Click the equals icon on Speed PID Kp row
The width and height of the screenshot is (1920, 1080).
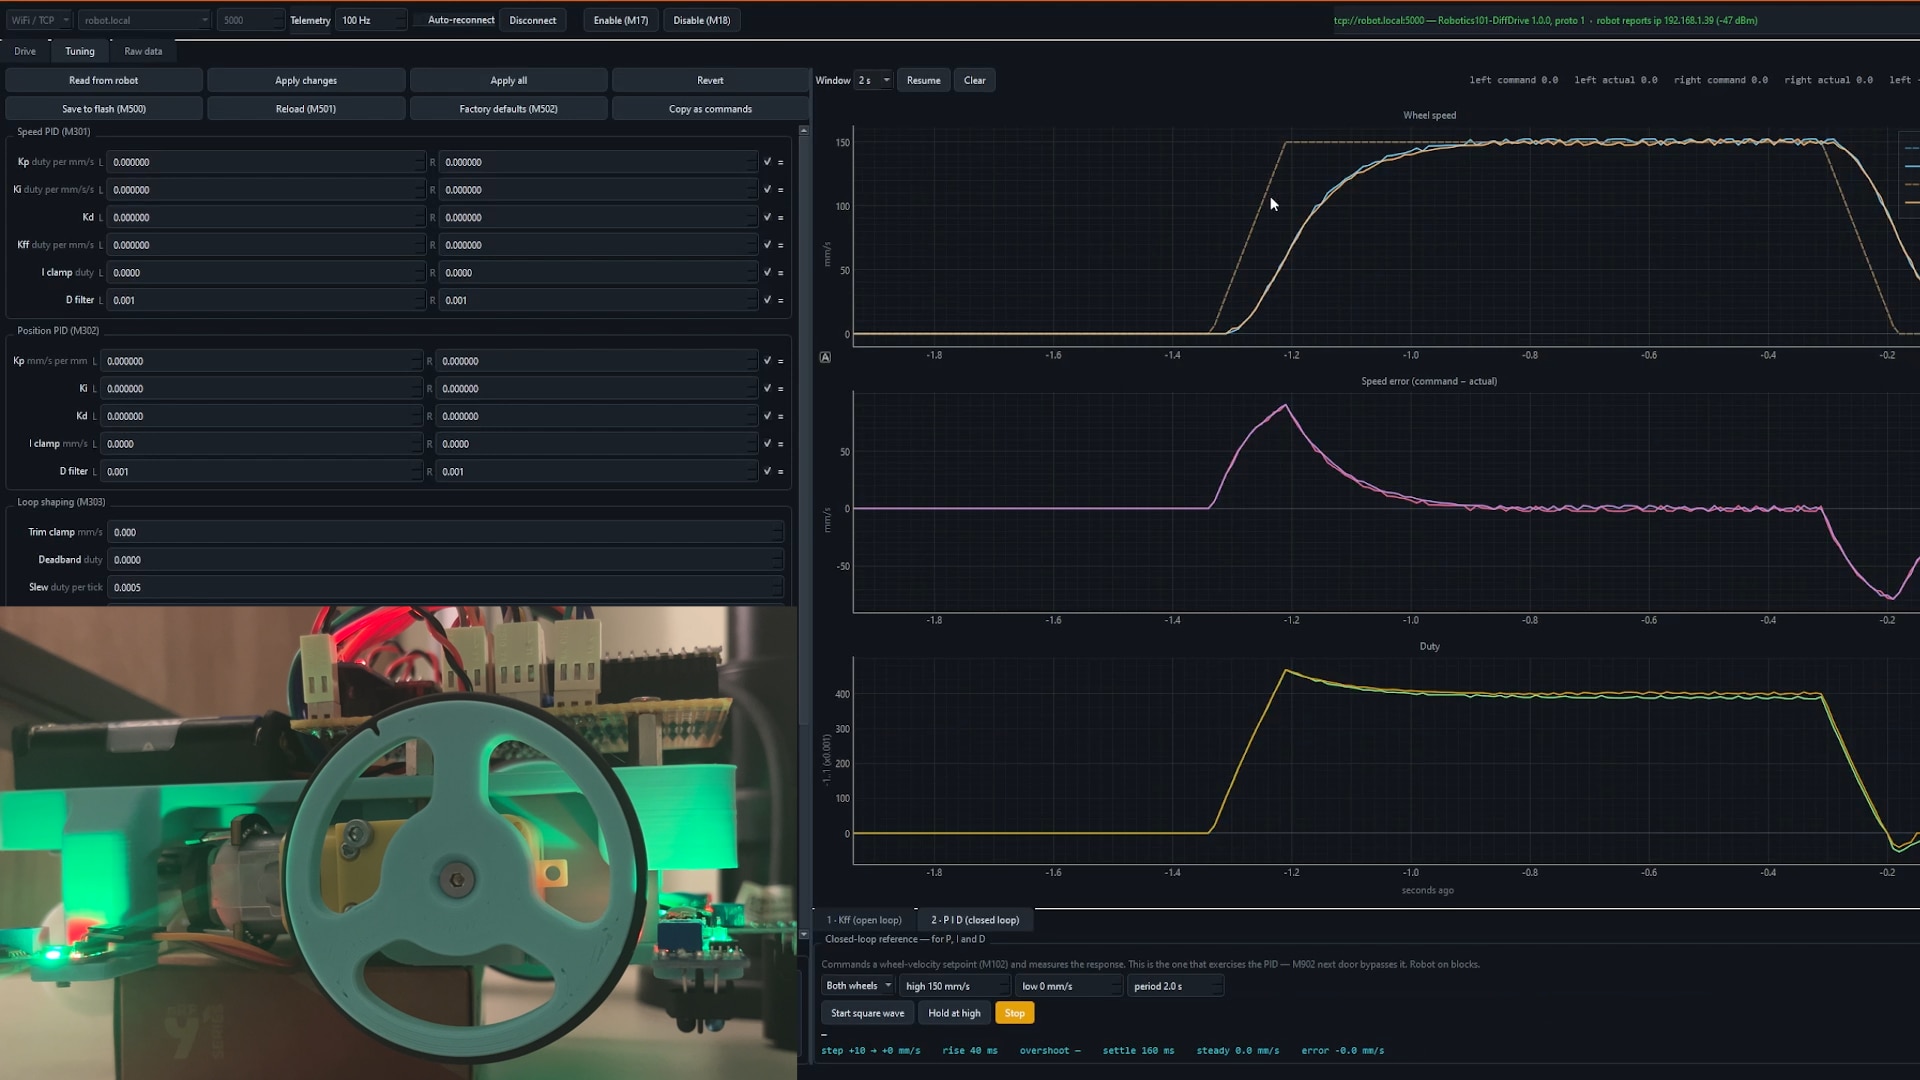pos(780,162)
